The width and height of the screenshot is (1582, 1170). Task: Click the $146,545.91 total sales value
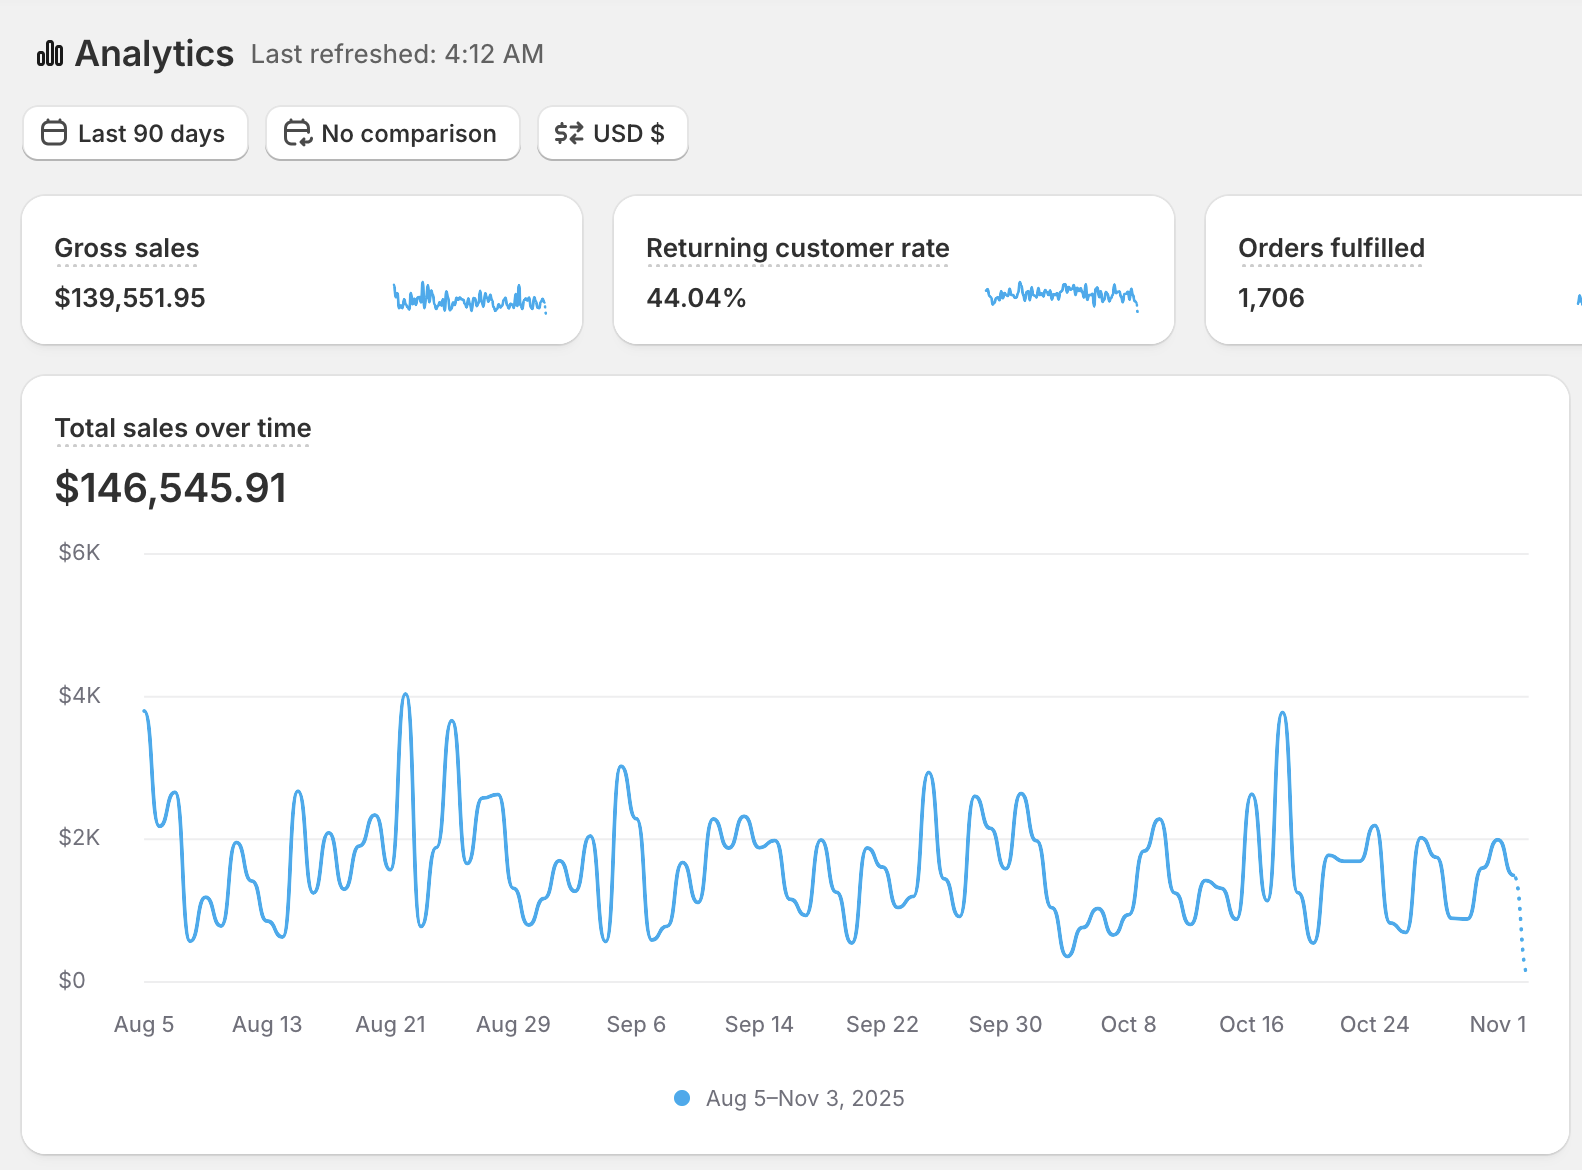[171, 488]
